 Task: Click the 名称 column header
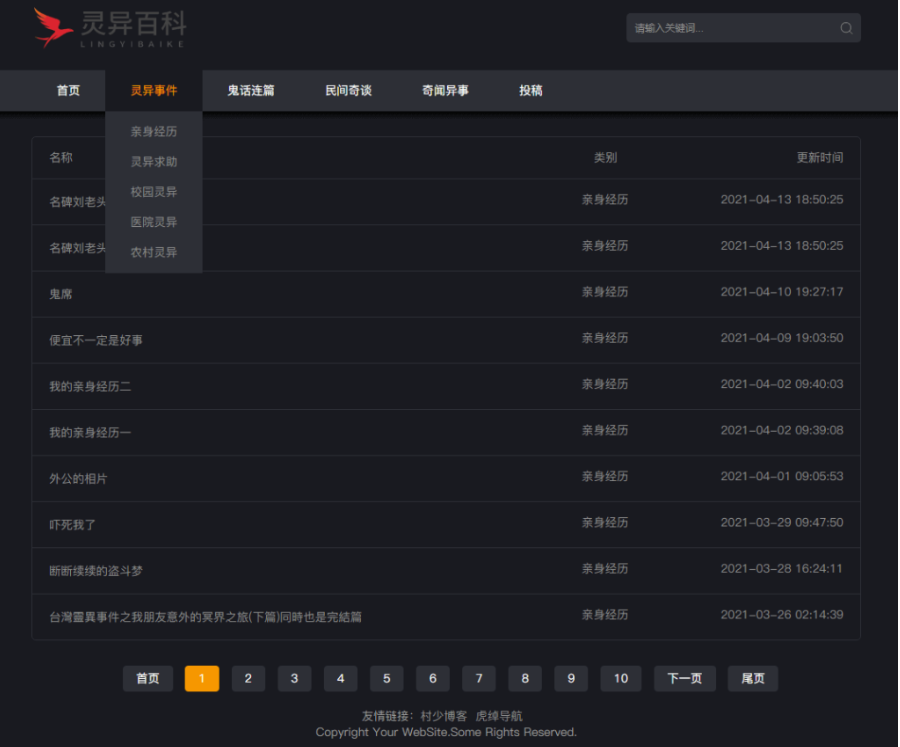click(x=61, y=157)
